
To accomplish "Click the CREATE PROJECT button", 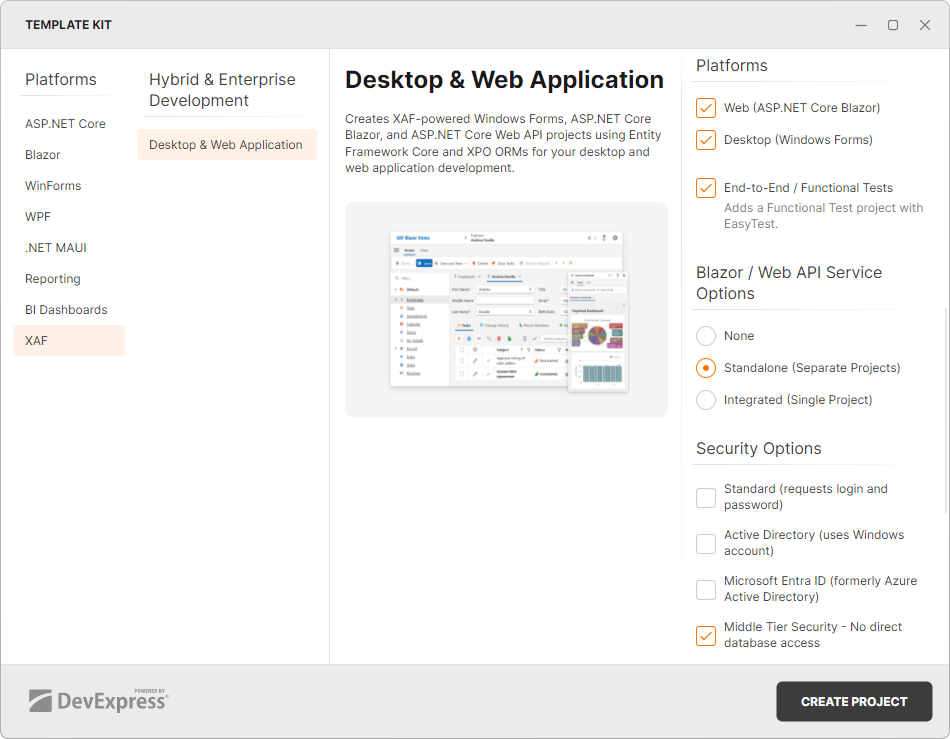I will pyautogui.click(x=854, y=701).
